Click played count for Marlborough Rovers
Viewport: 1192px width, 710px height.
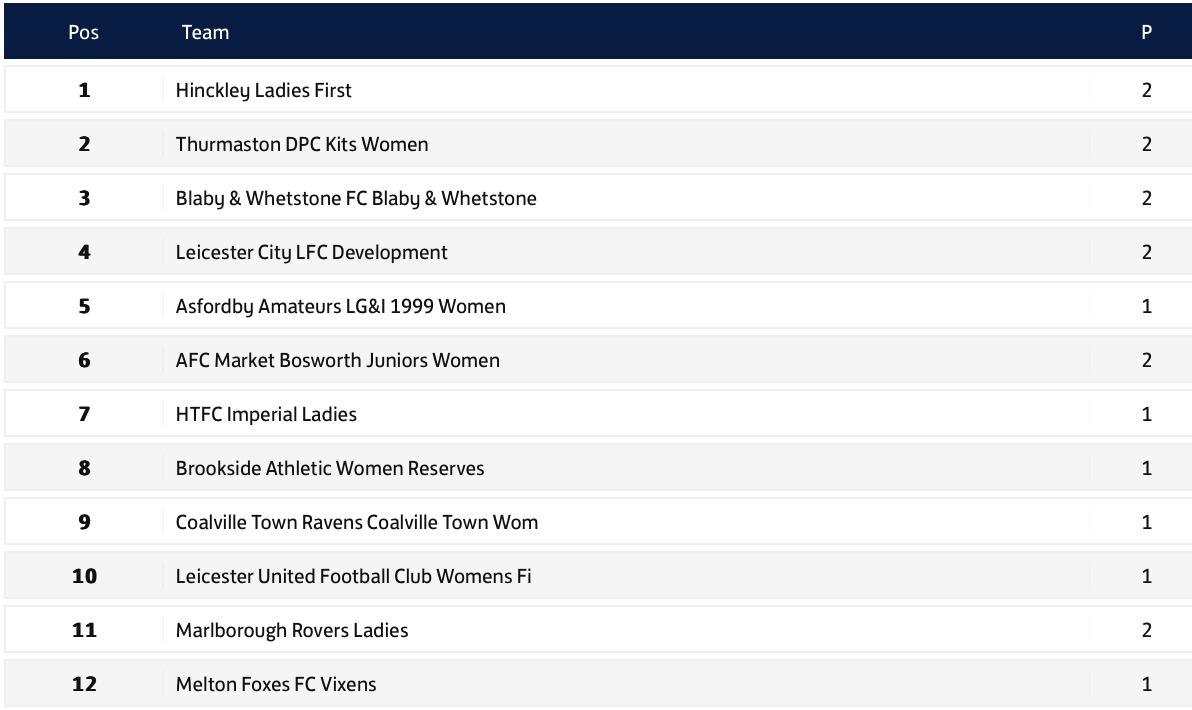click(1146, 630)
